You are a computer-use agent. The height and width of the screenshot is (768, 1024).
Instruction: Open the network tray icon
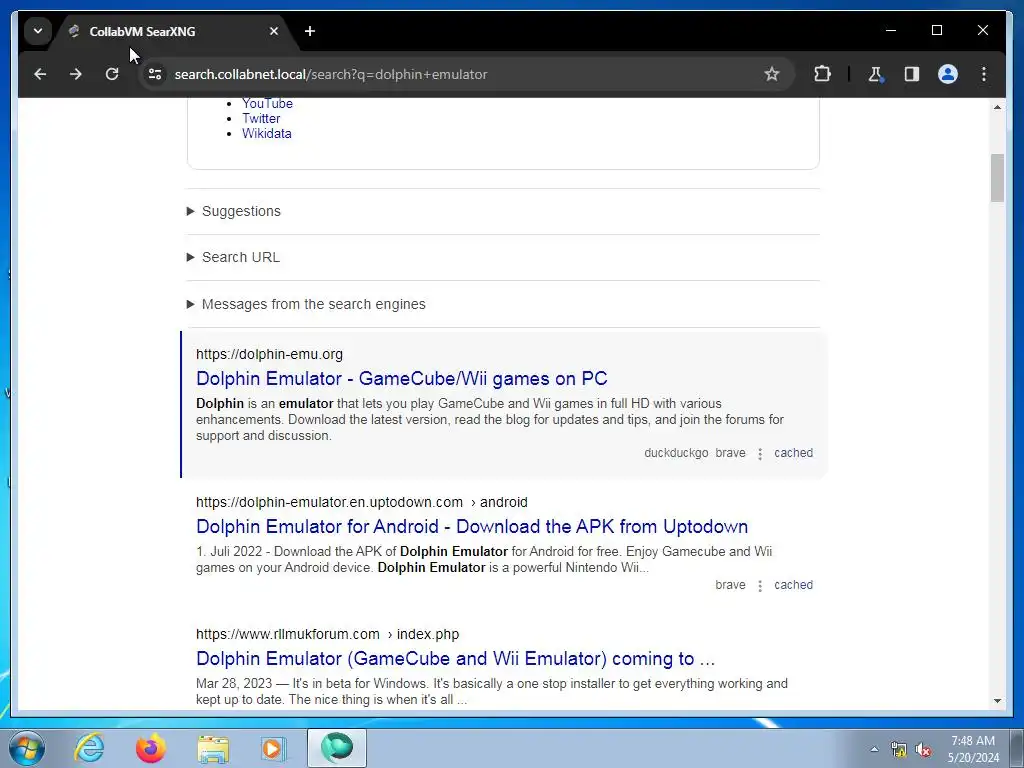(x=899, y=749)
